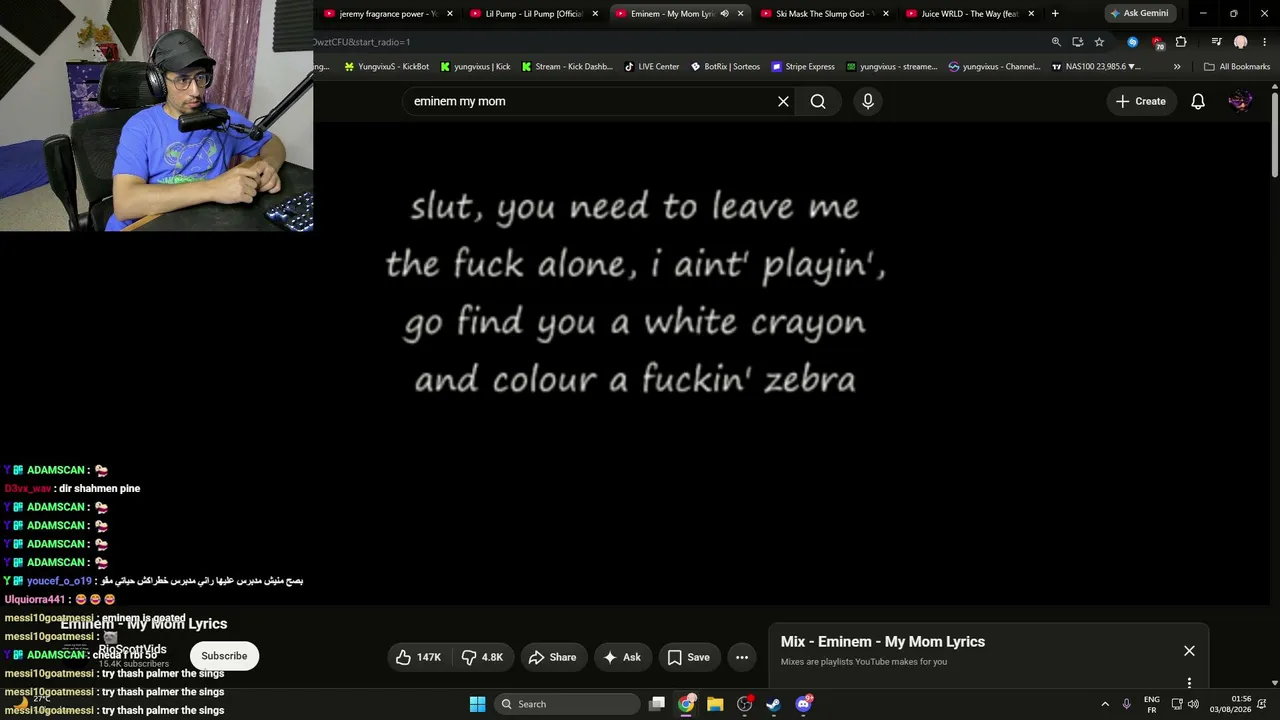Open Steam from the taskbar
Viewport: 1280px width, 720px height.
tap(773, 704)
